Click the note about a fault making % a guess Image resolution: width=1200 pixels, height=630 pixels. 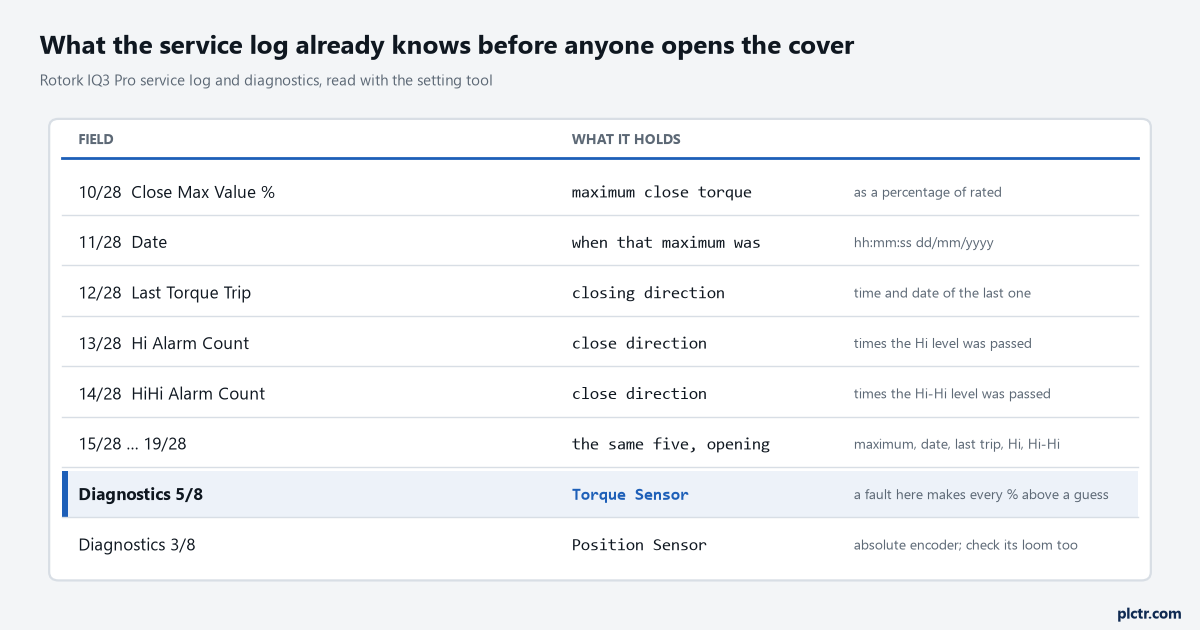pos(981,494)
